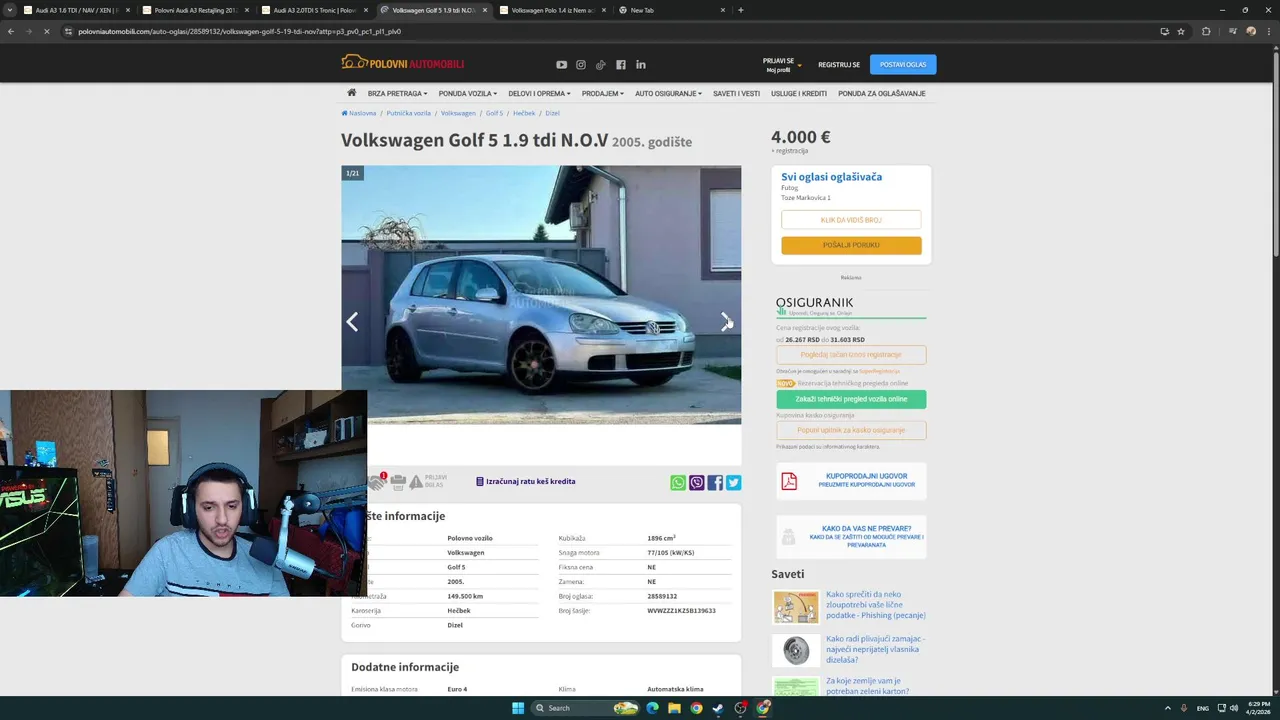The width and height of the screenshot is (1280, 720).
Task: Click the PDF icon for Kupoprodajni ugovor
Action: pyautogui.click(x=789, y=481)
